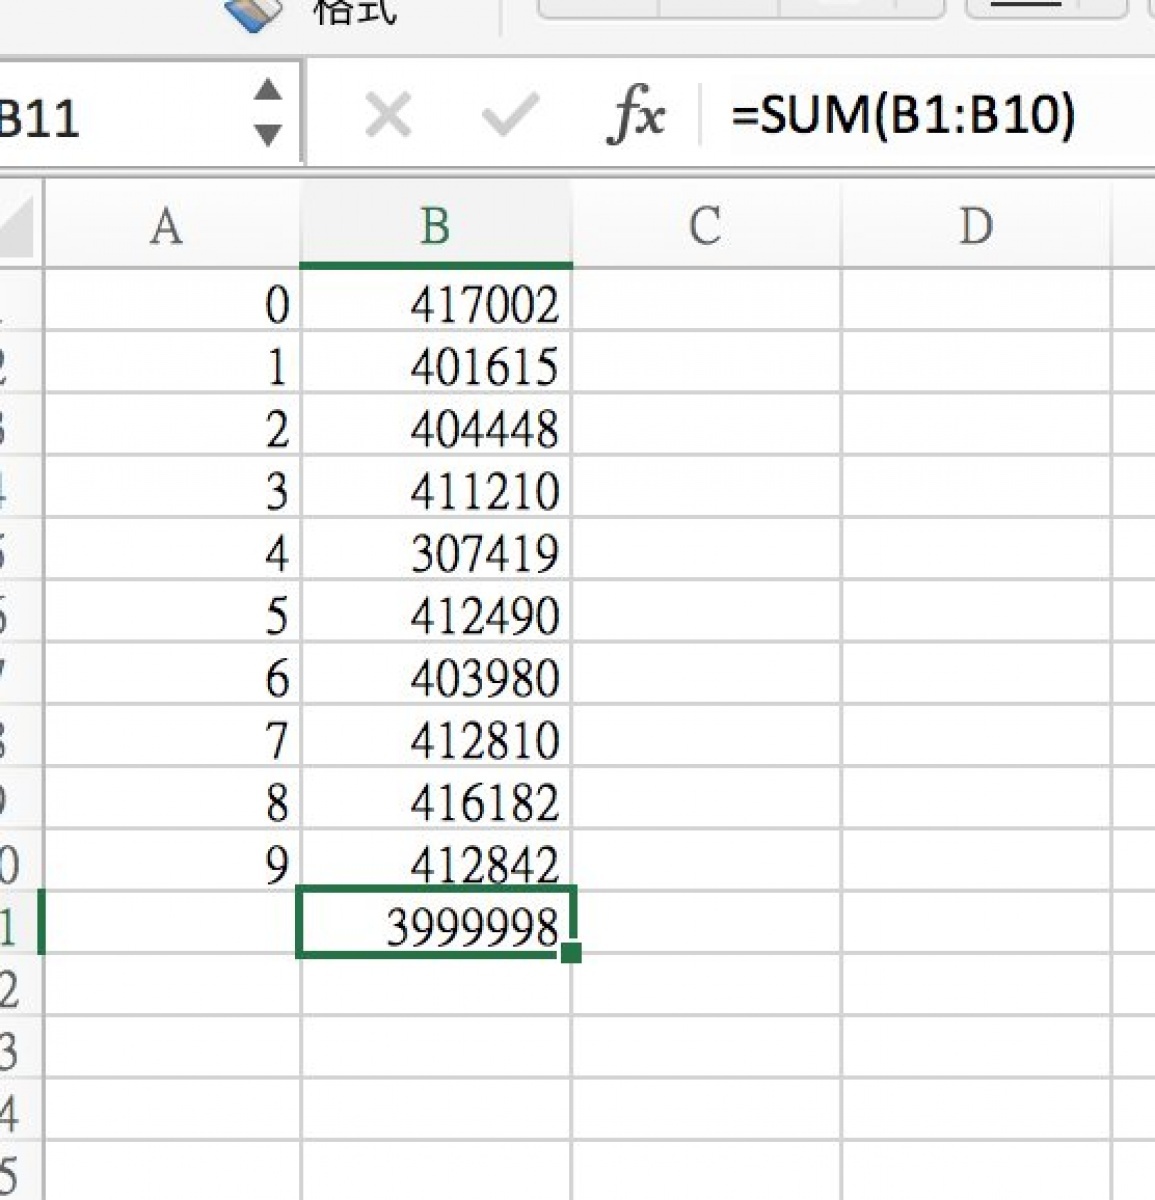Click cell with value 412842
1155x1200 pixels.
436,860
